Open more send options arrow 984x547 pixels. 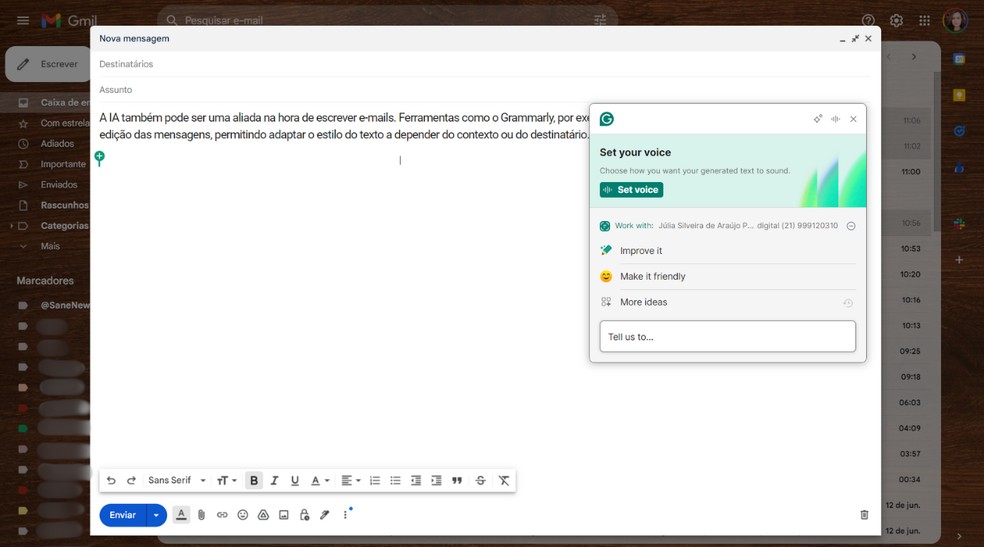[x=156, y=515]
